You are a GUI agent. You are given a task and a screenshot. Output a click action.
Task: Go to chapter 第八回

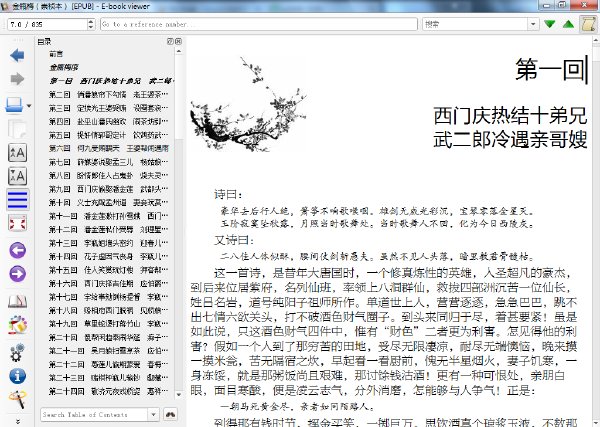tap(108, 175)
